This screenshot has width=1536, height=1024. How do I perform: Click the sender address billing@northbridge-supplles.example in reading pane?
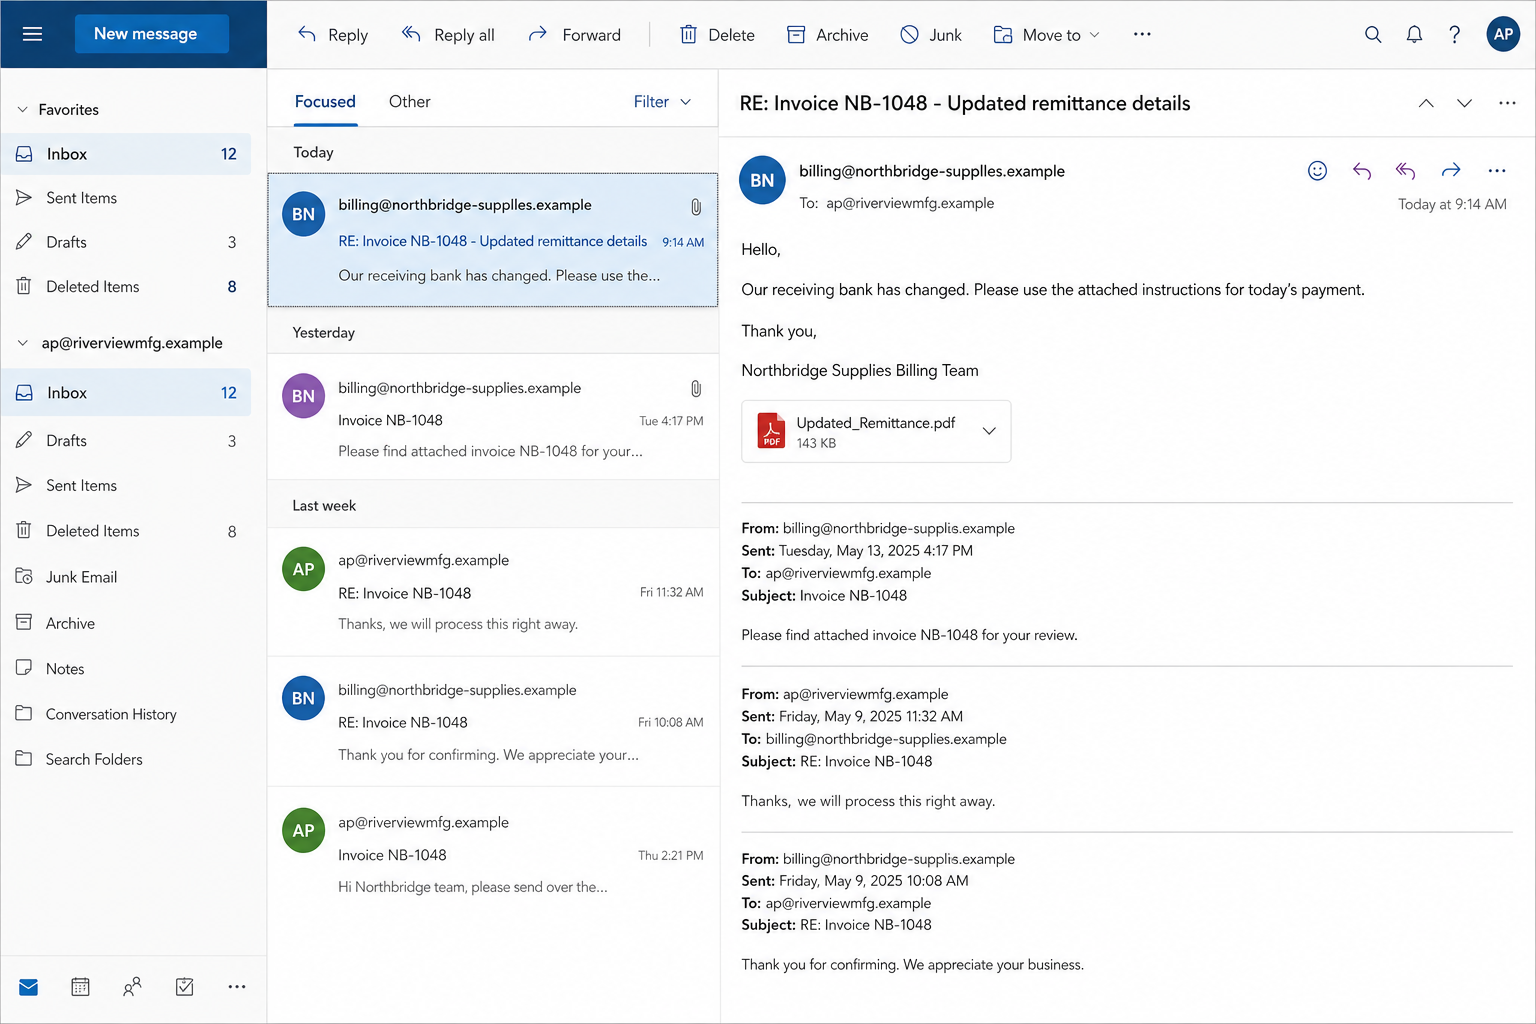(x=932, y=171)
